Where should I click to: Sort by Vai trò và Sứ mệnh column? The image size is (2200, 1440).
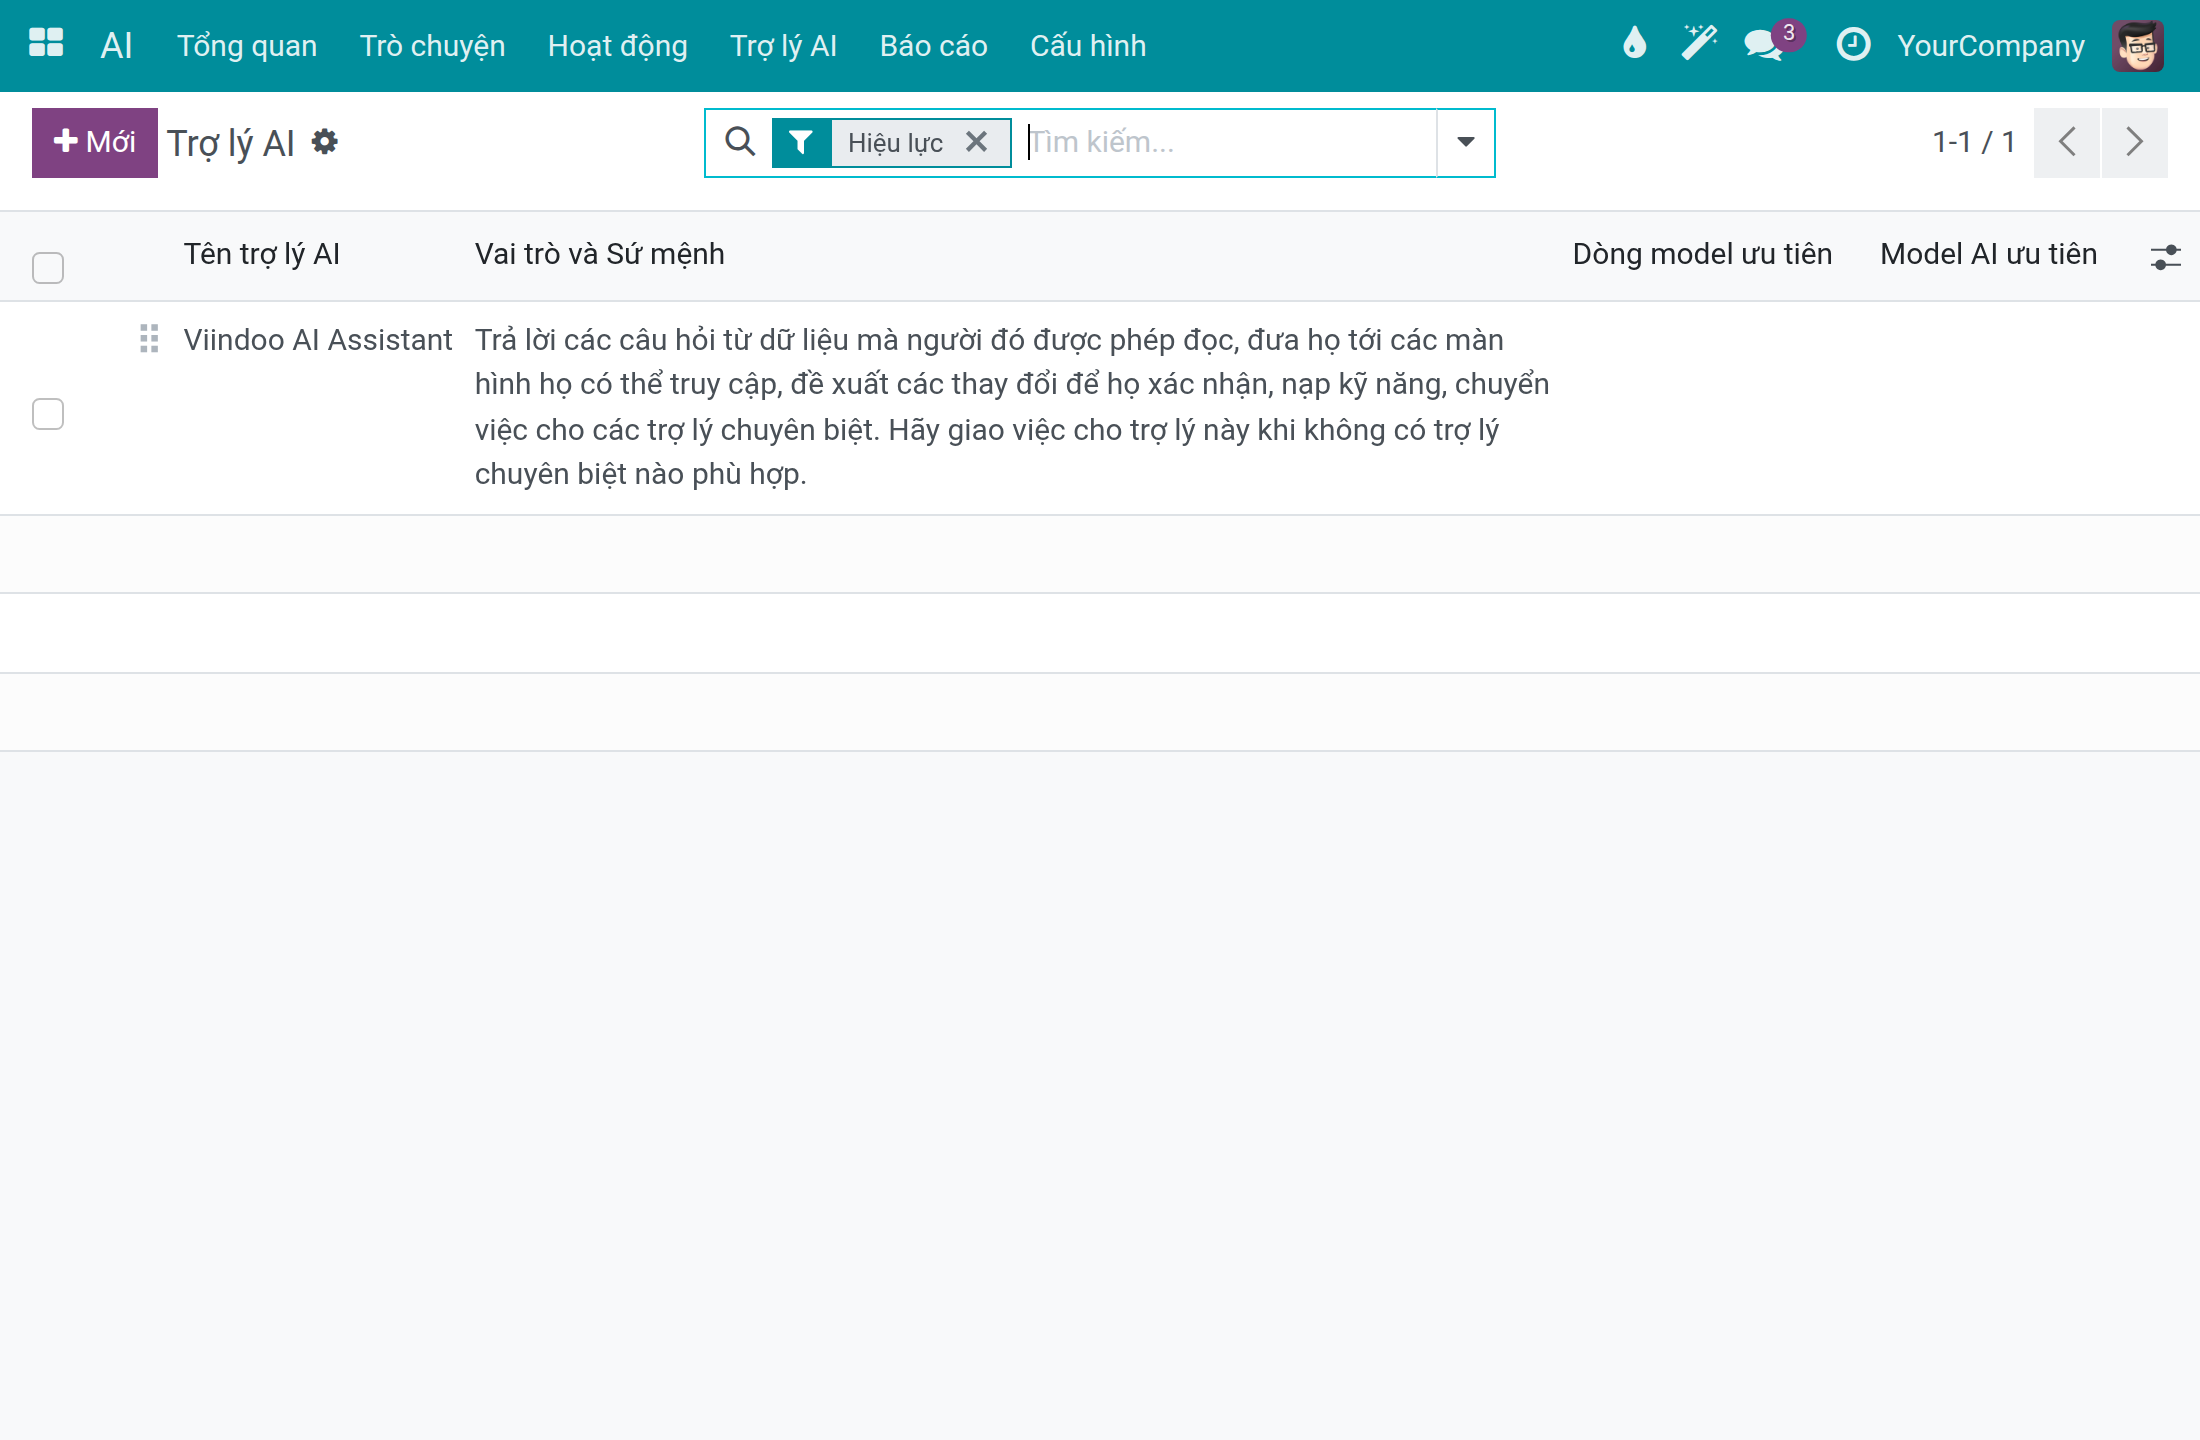pos(600,254)
